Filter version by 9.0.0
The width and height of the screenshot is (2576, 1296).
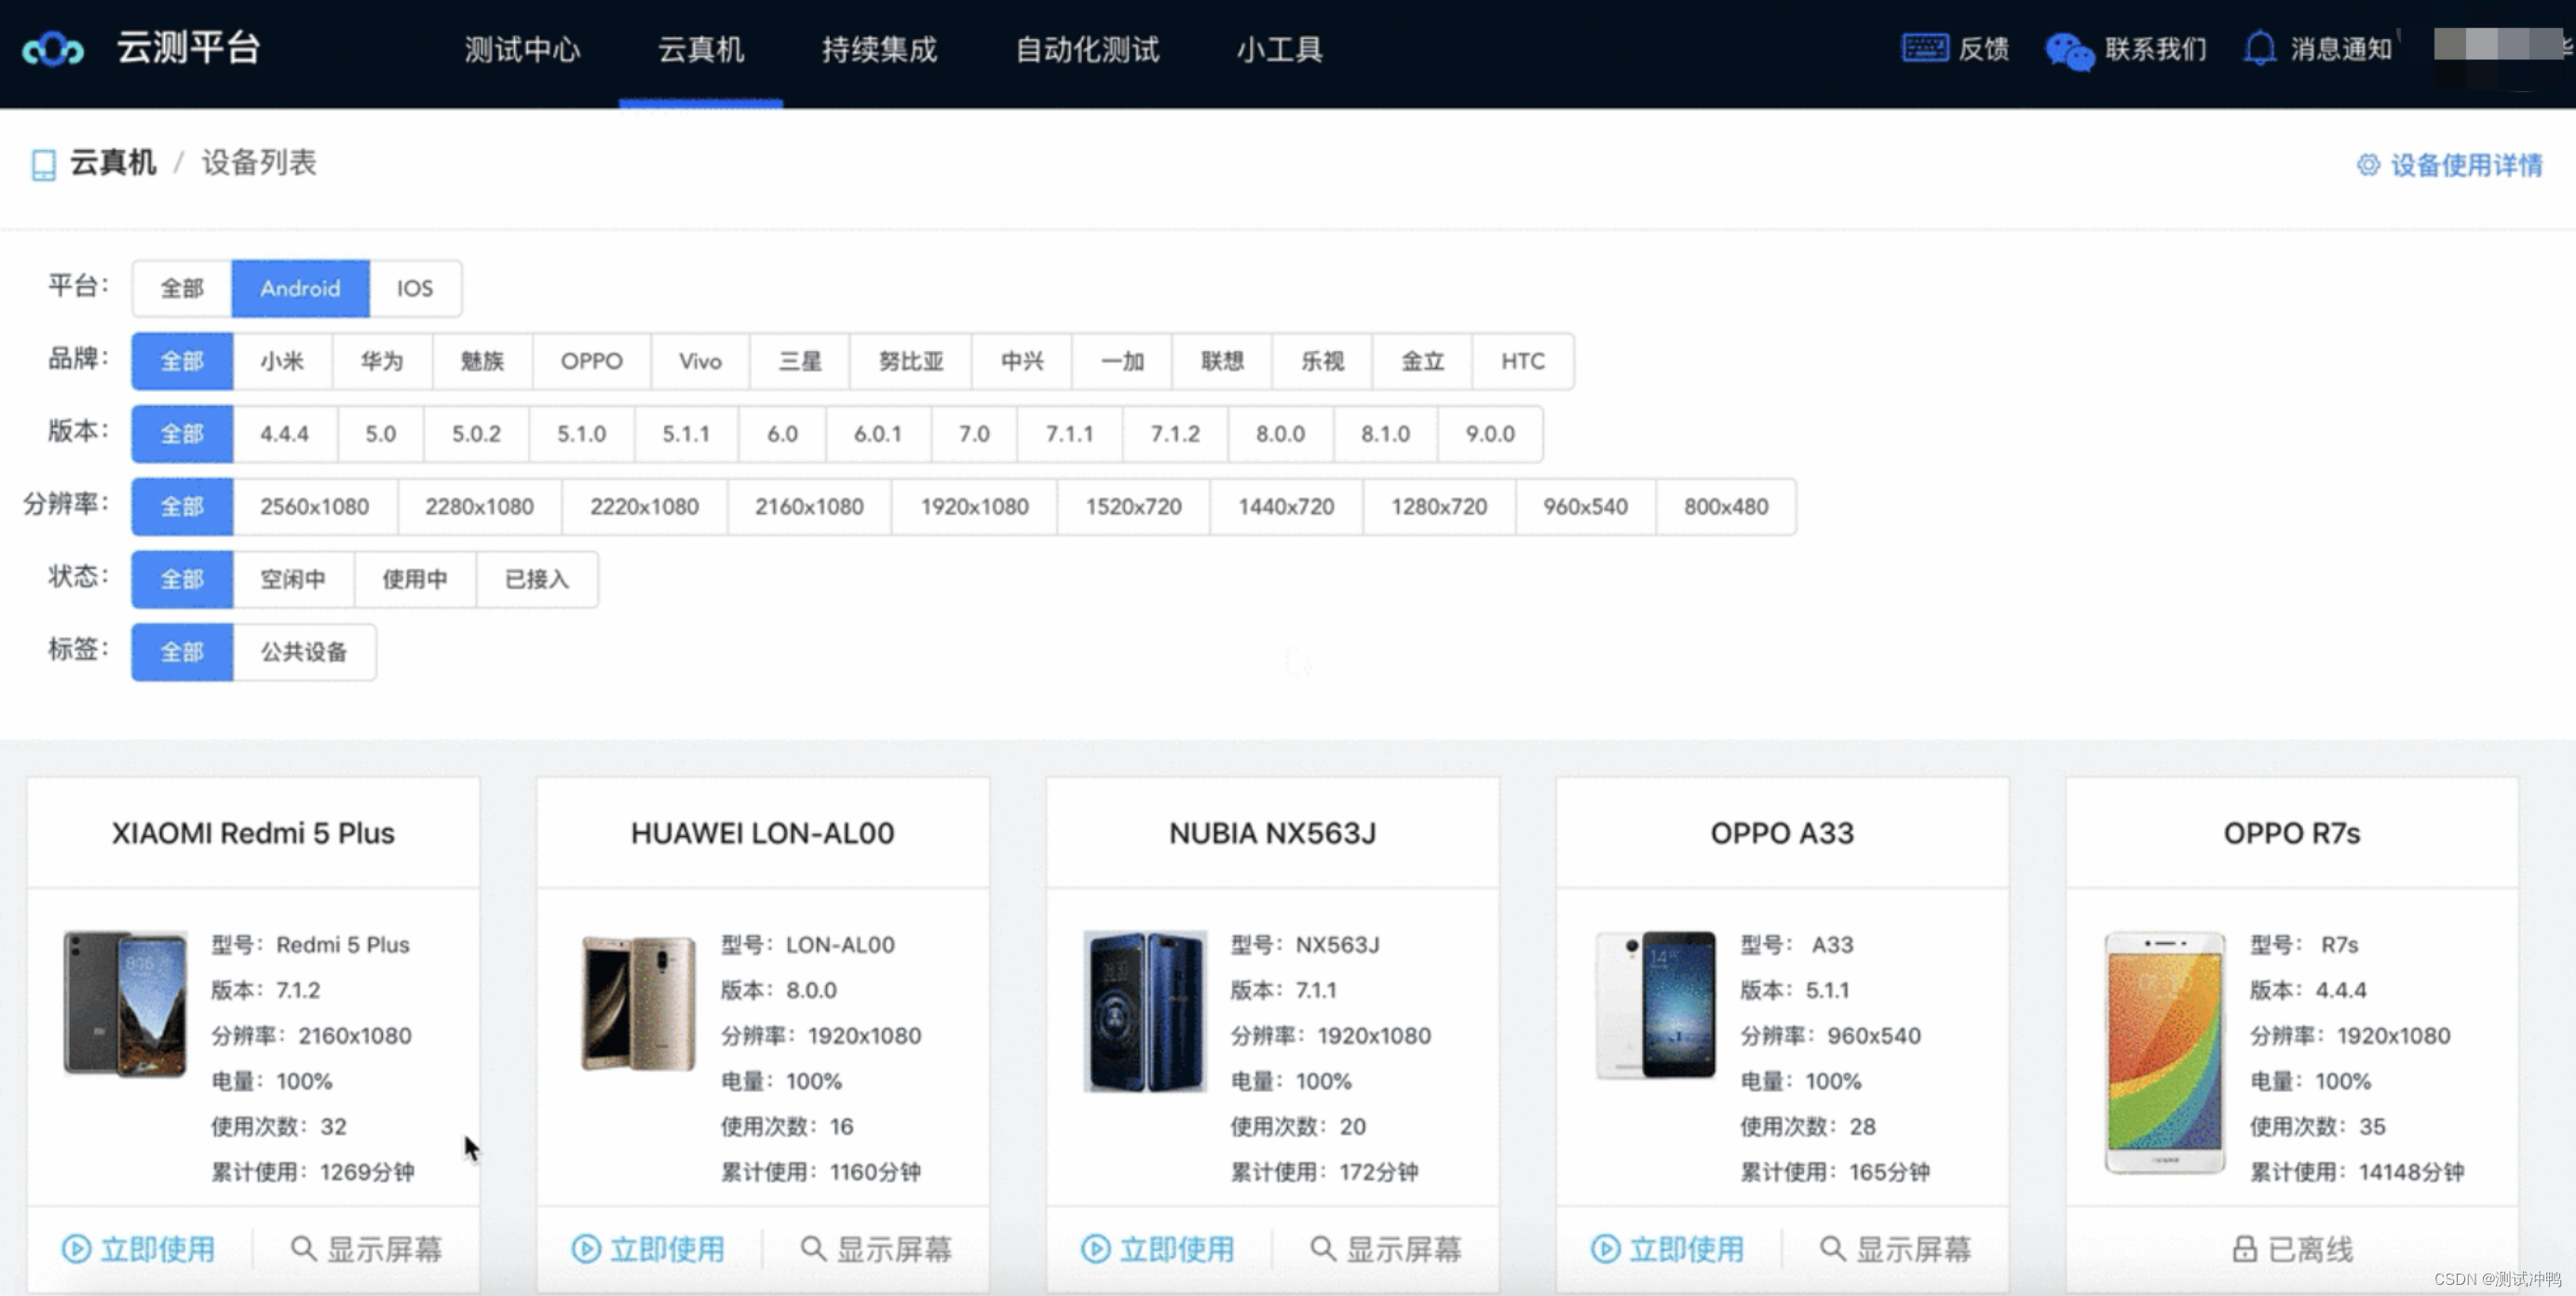[x=1490, y=434]
